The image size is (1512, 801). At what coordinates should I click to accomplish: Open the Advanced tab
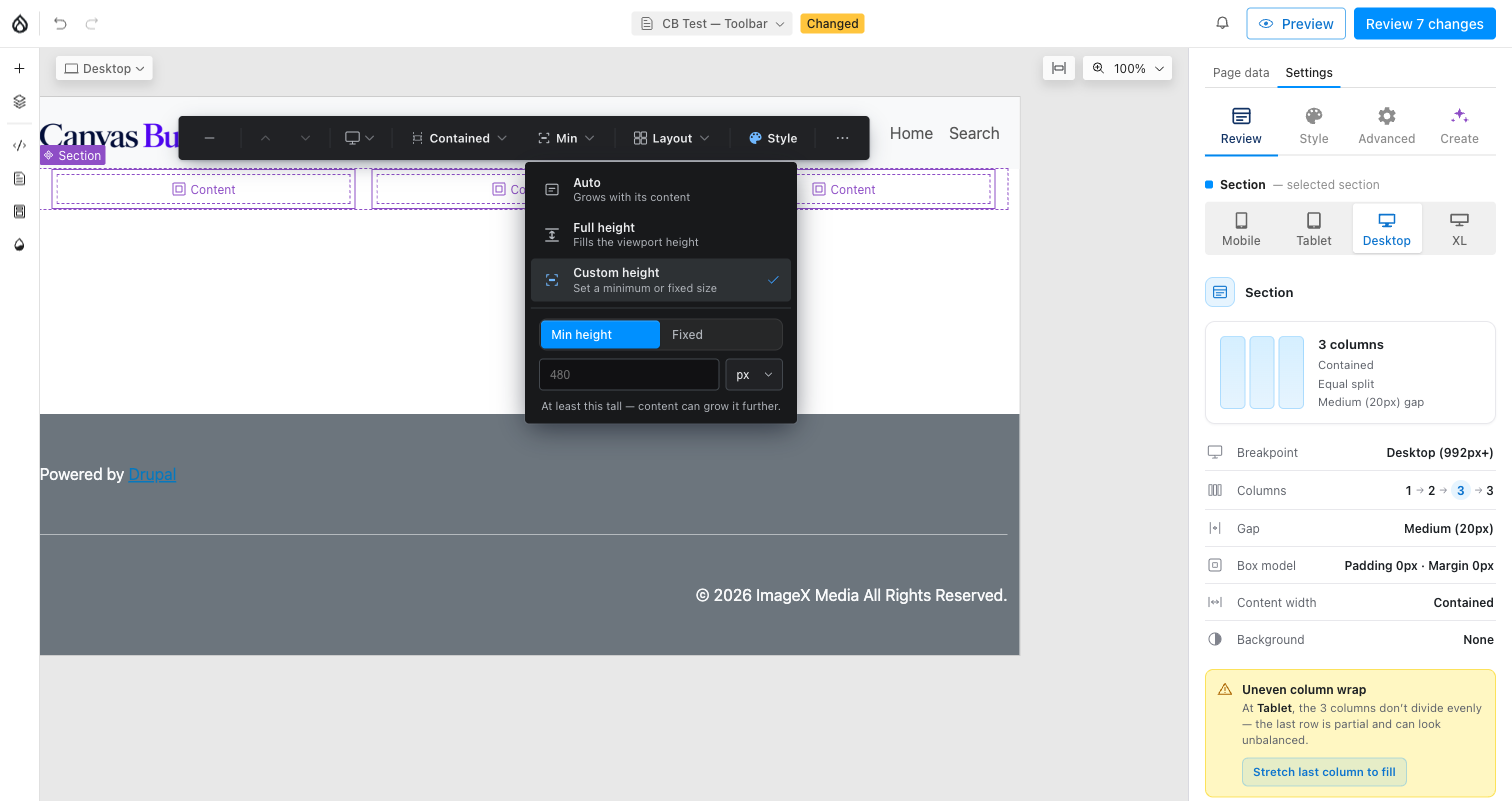pyautogui.click(x=1386, y=127)
